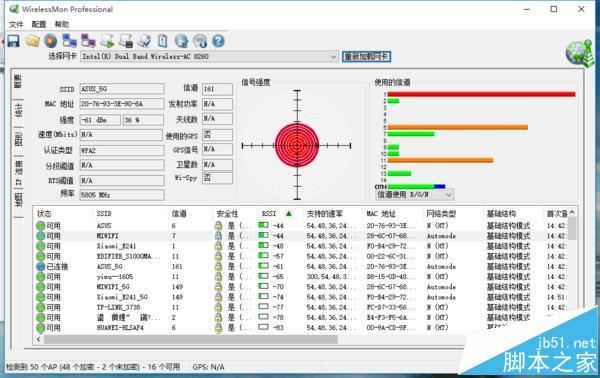This screenshot has width=600, height=378.
Task: Open help with the blue question mark icon
Action: click(x=218, y=41)
